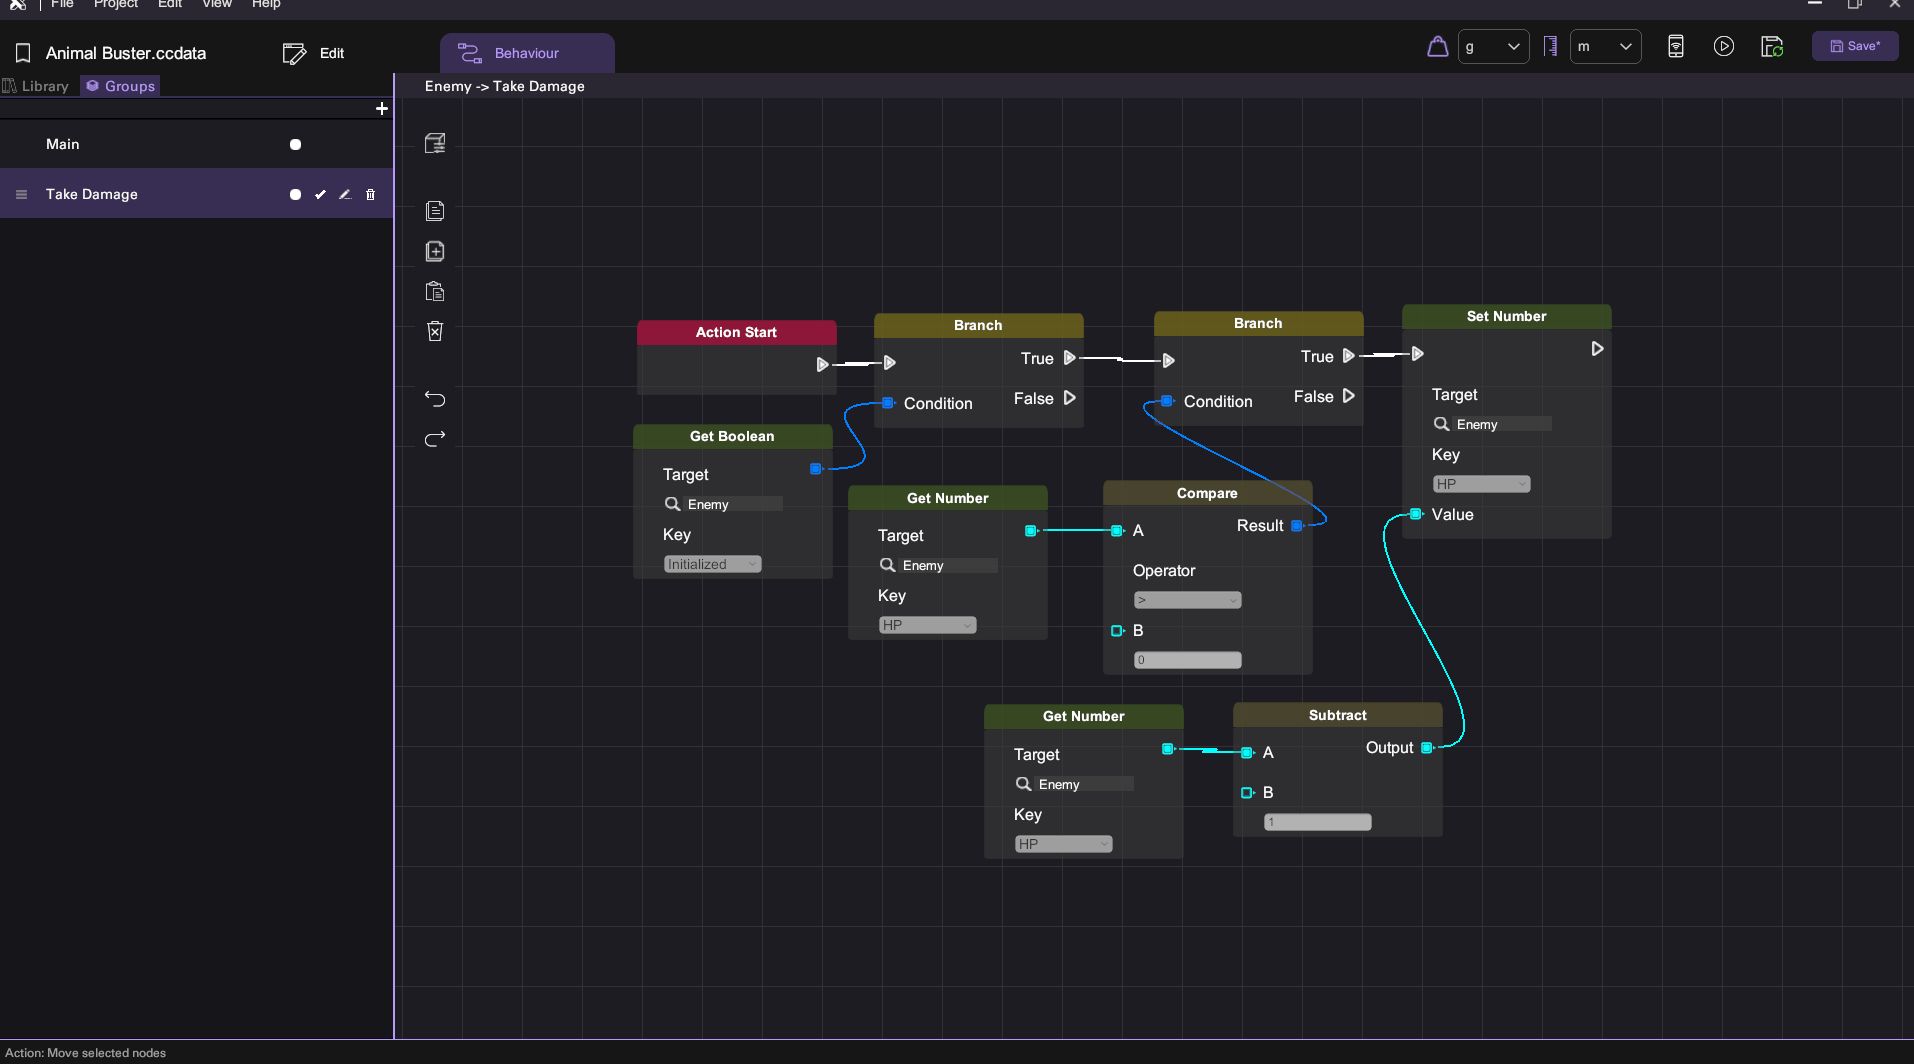This screenshot has width=1914, height=1064.
Task: Click the duplicate node plus icon
Action: tap(435, 251)
